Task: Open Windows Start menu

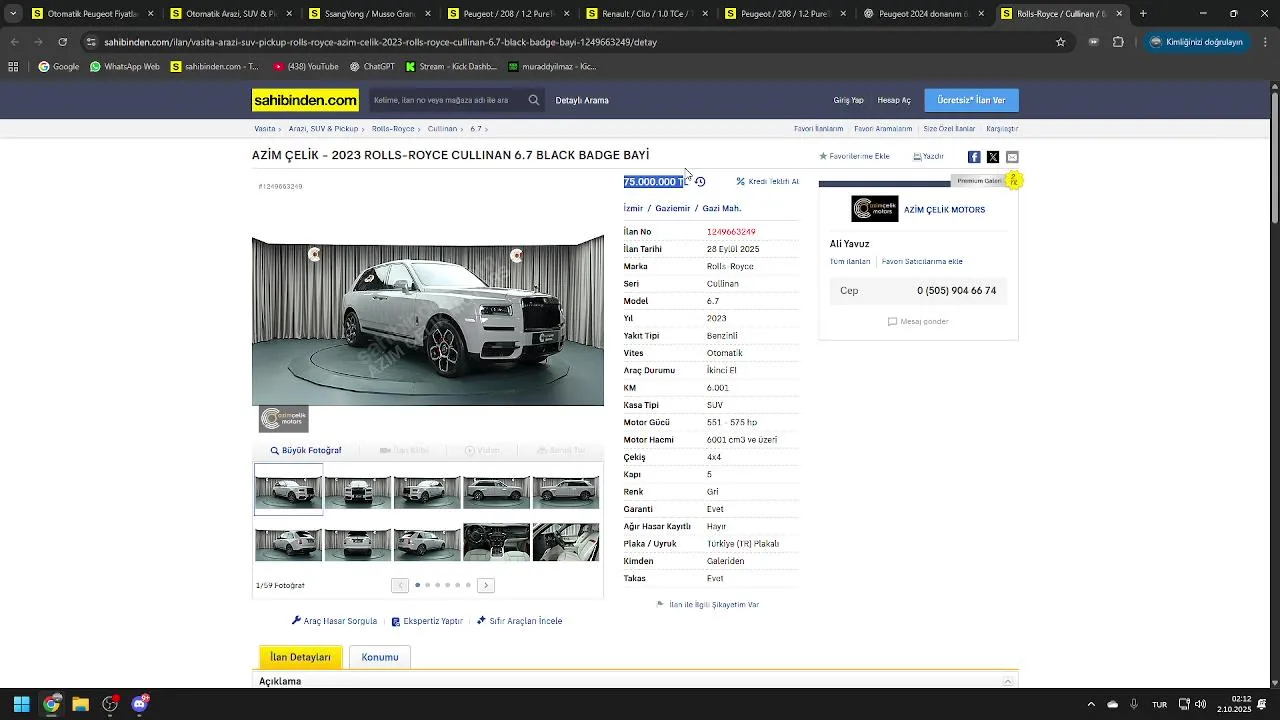Action: (x=21, y=704)
